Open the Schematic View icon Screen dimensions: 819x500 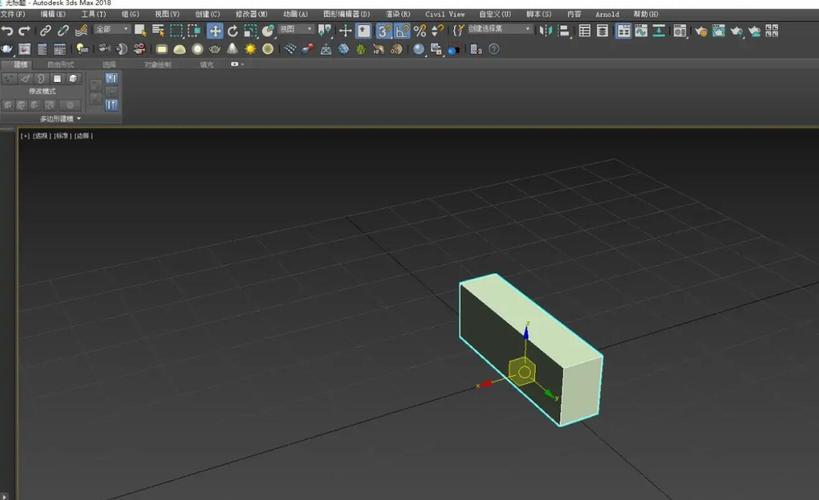[659, 31]
